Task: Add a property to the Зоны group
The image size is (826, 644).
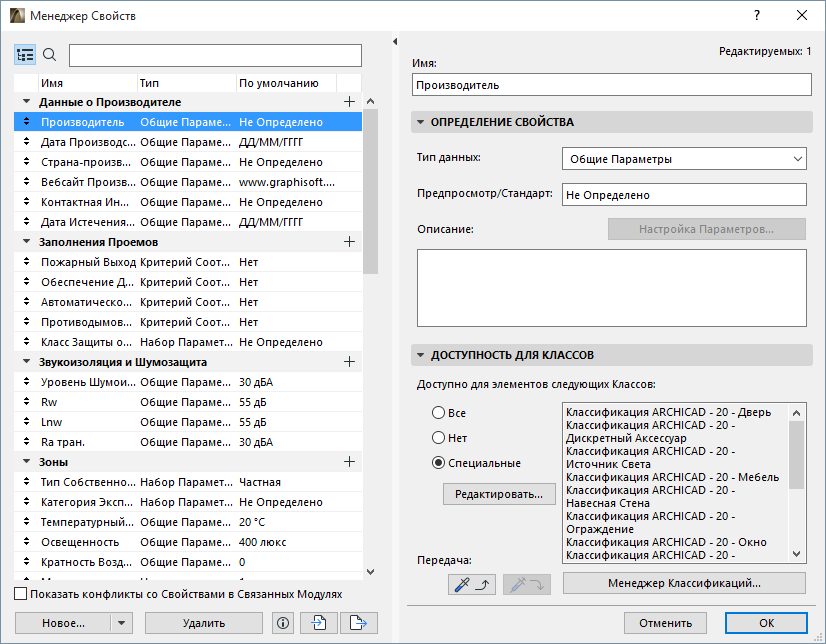Action: 349,462
